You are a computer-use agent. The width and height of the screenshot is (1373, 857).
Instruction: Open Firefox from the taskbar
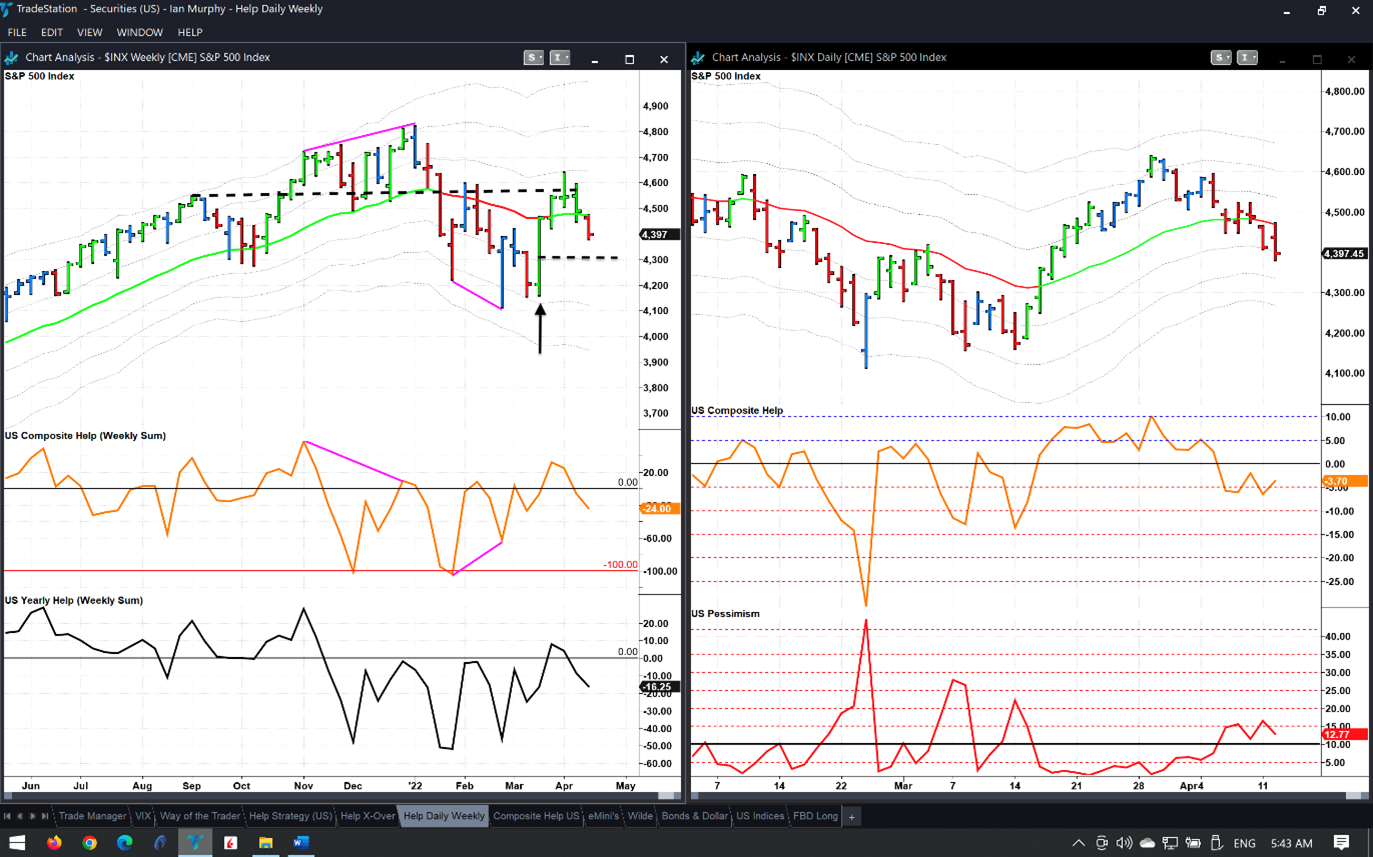(x=54, y=843)
